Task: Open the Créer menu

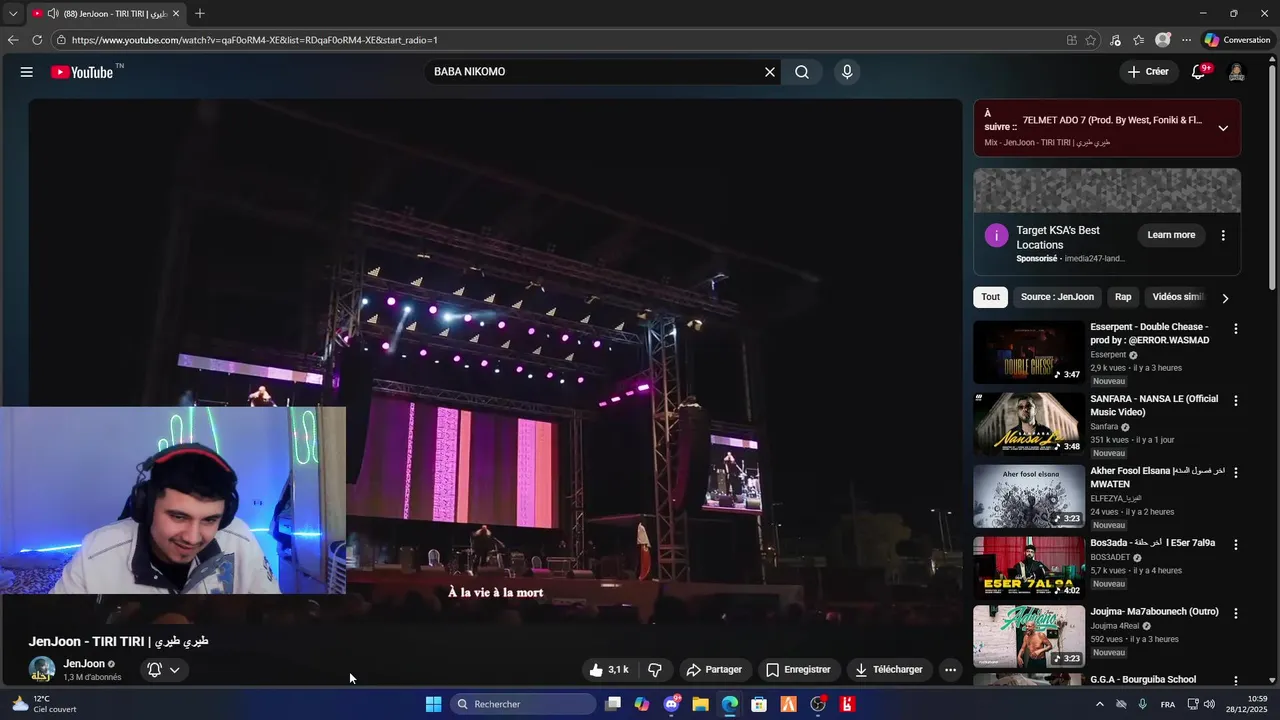Action: (1148, 72)
